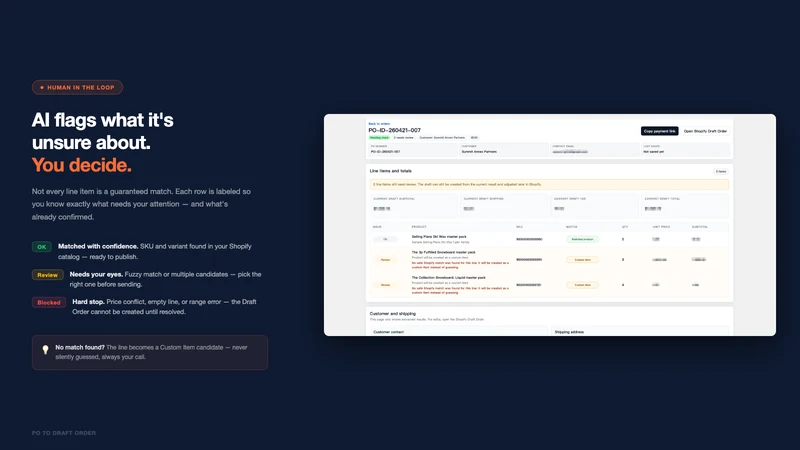Click the Current Draft Shipping card

504,205
